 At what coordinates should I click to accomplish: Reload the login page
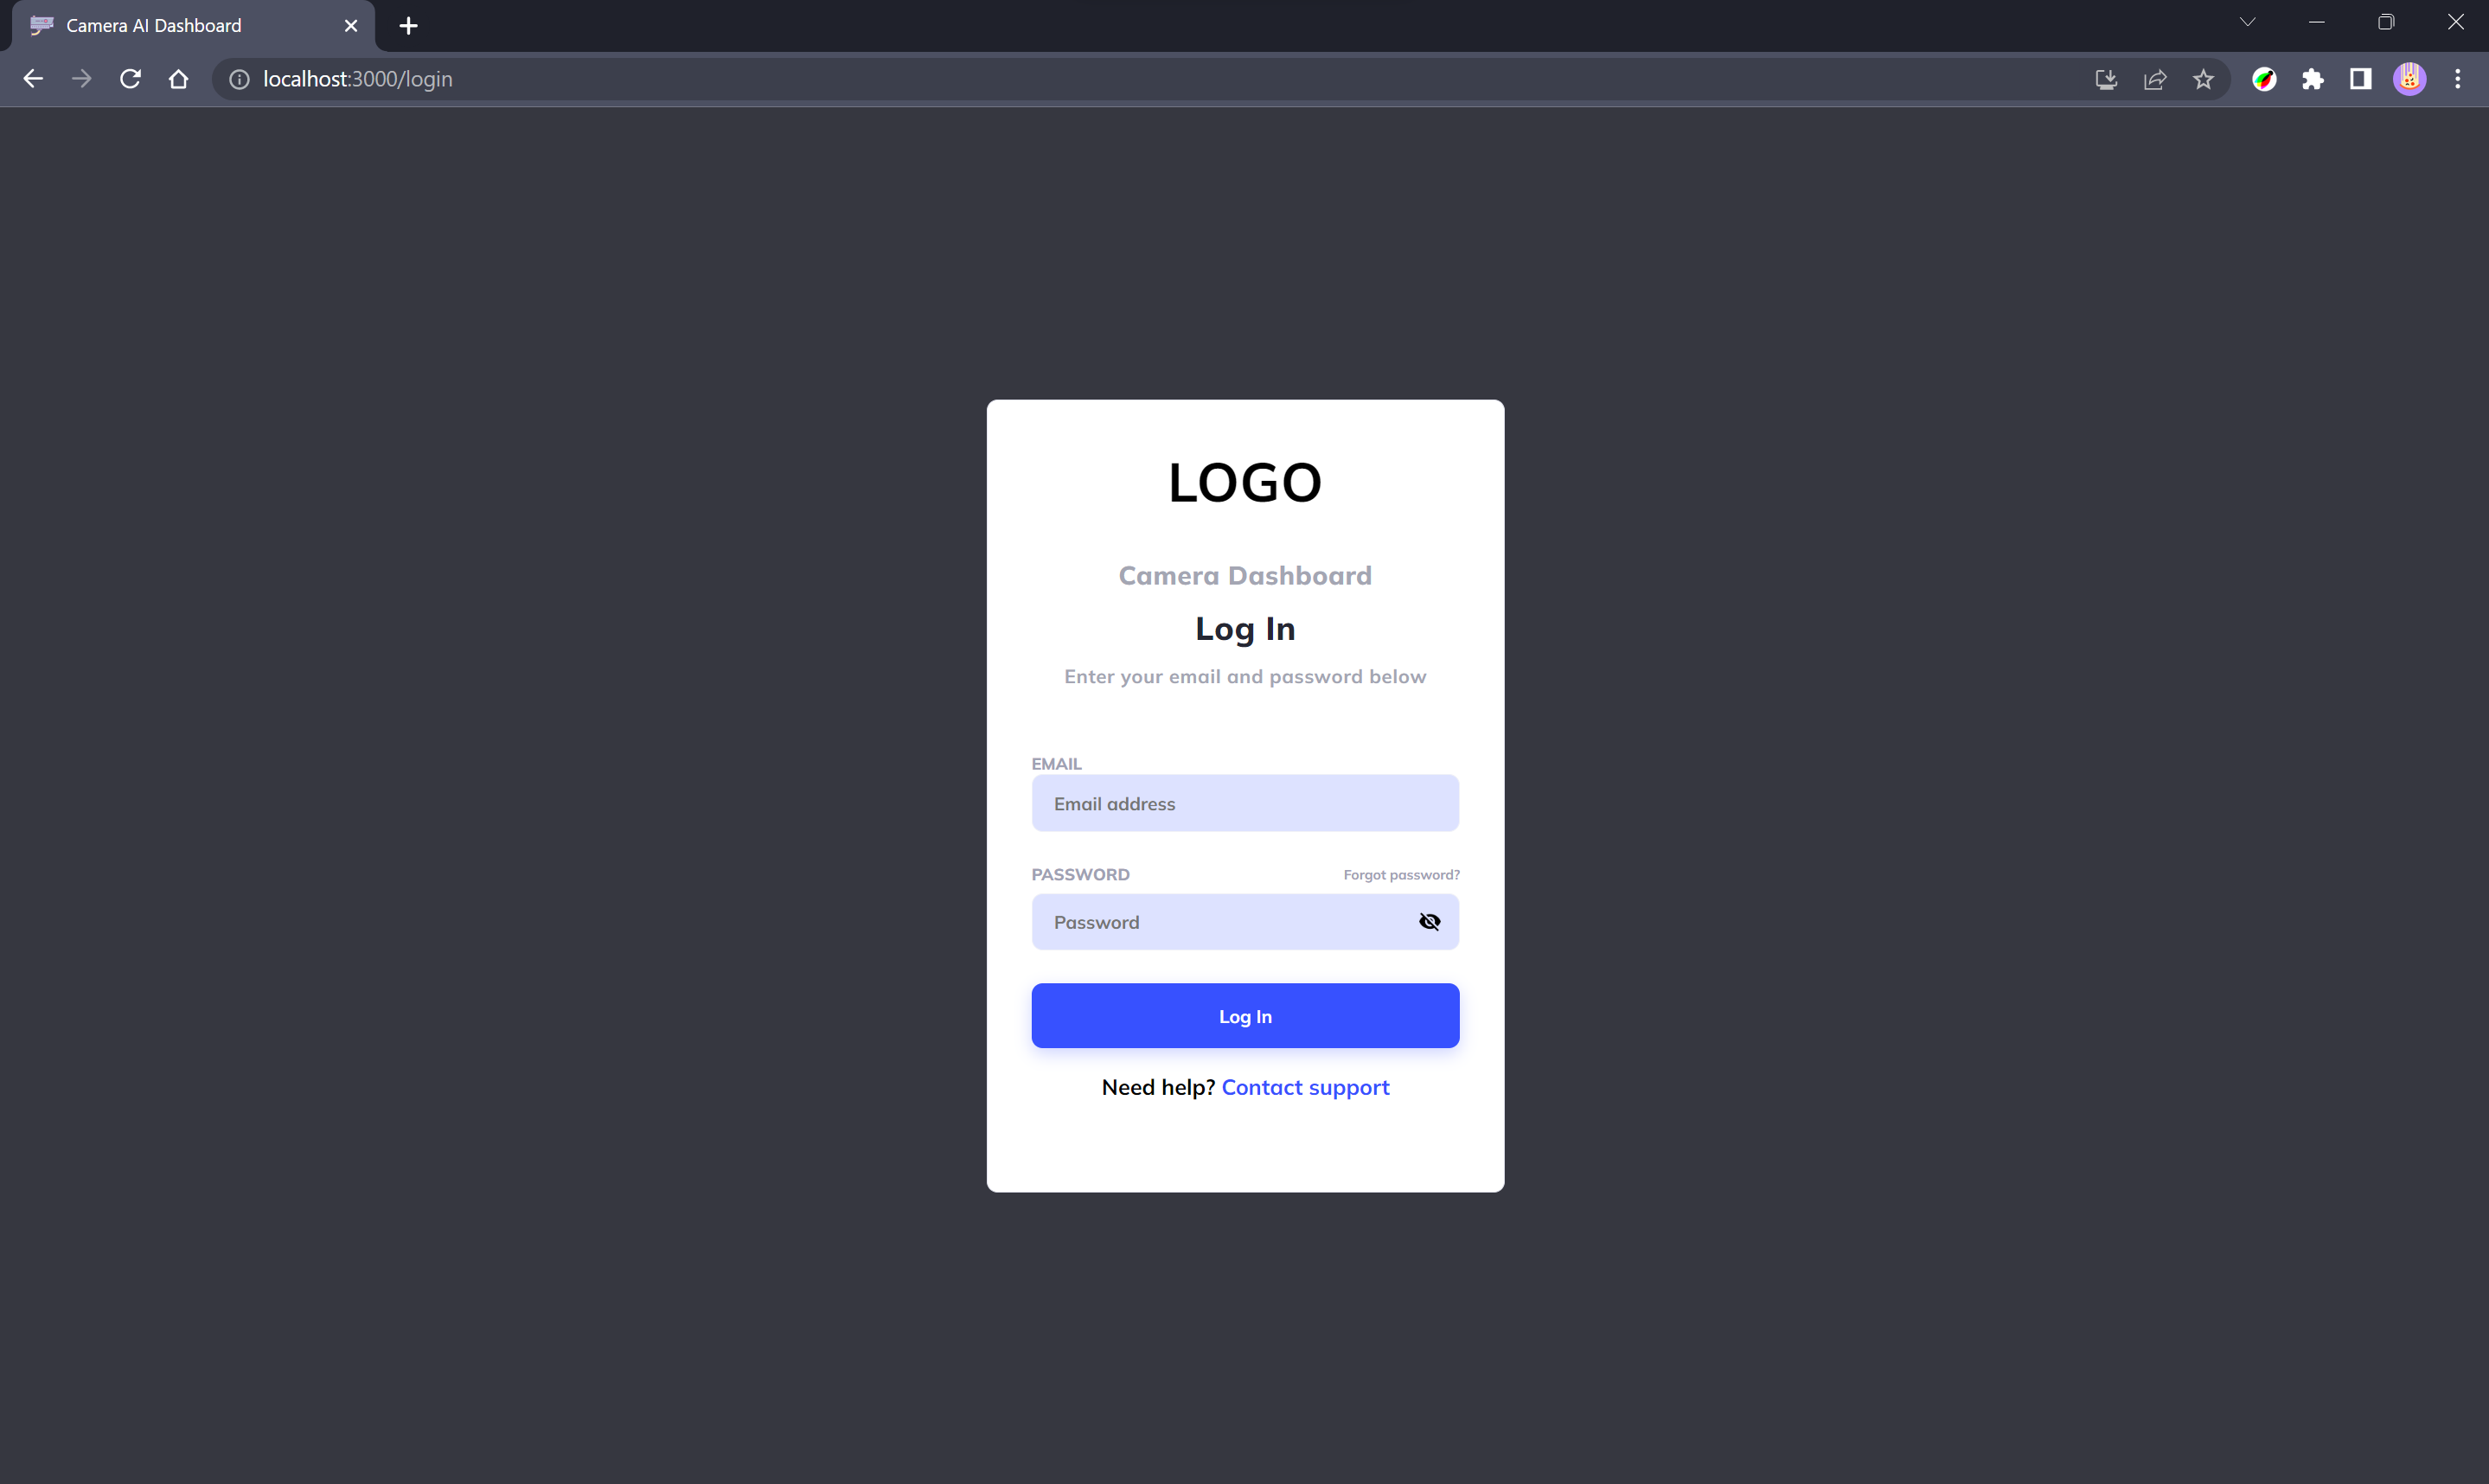130,79
